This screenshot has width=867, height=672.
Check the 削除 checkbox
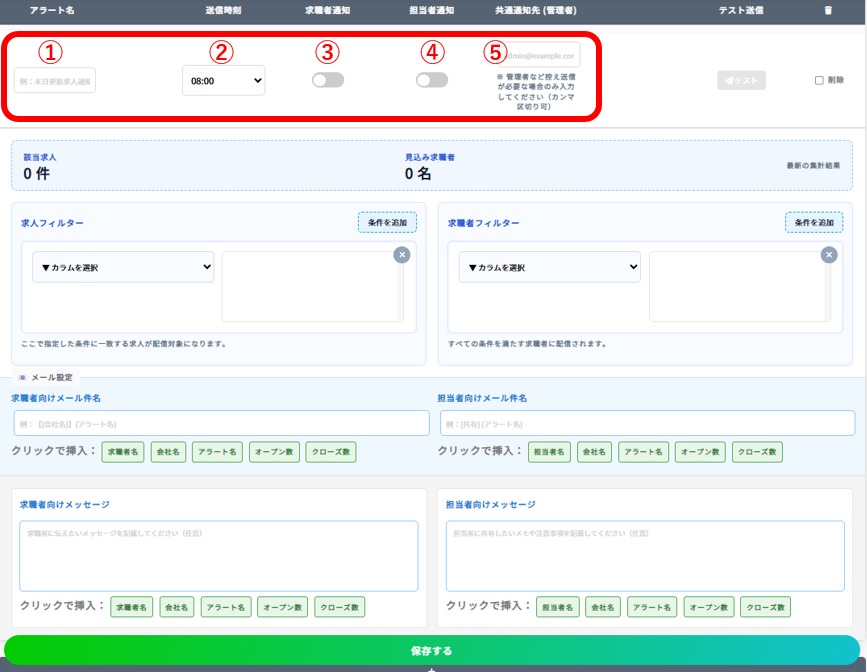819,81
